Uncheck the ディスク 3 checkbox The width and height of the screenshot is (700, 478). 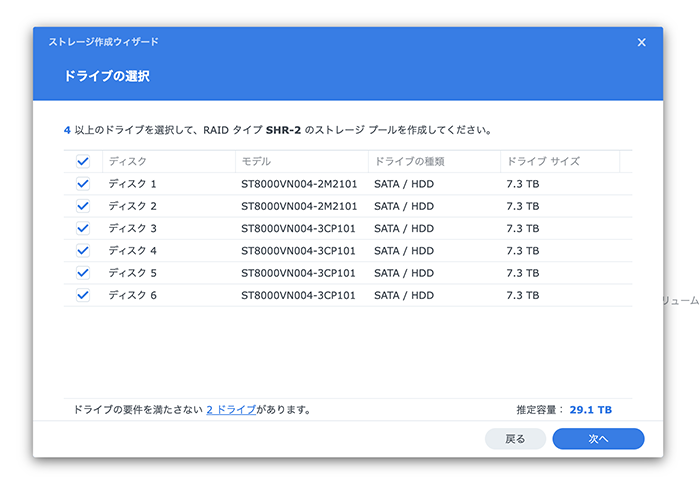tap(83, 228)
